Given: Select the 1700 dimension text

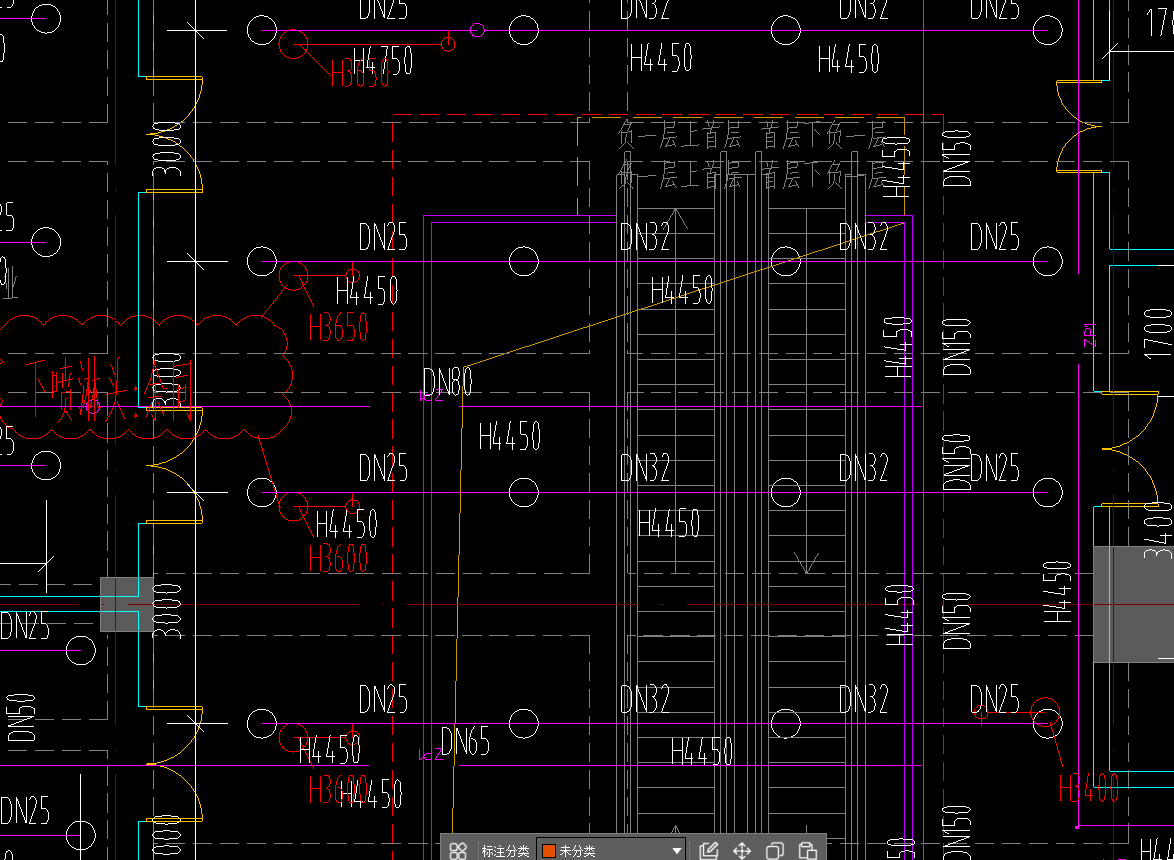Looking at the screenshot, I should pyautogui.click(x=1158, y=332).
